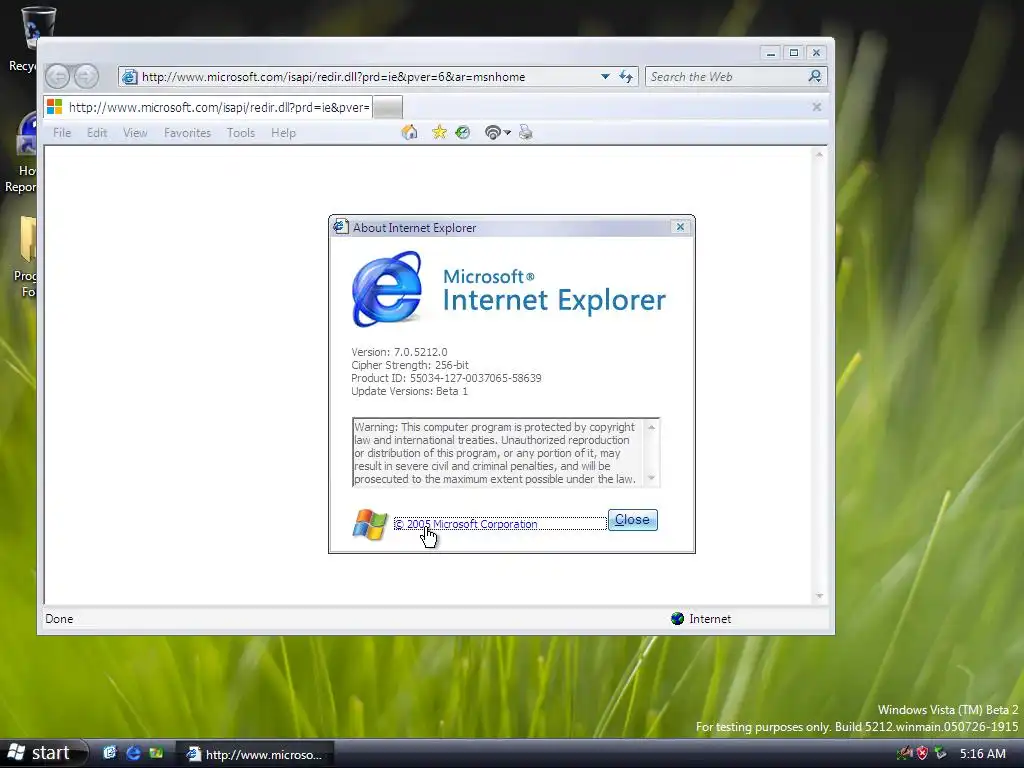Click the About dialog title bar icon
This screenshot has width=1024, height=768.
(x=340, y=227)
